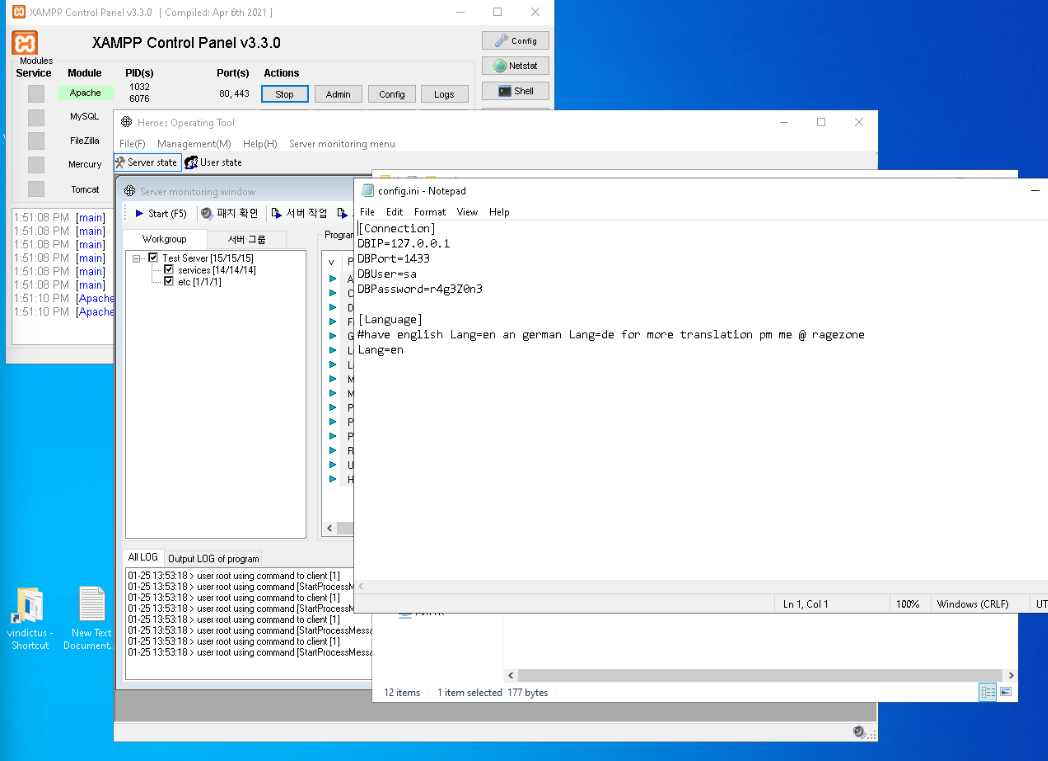The height and width of the screenshot is (761, 1048).
Task: Click partially hidden toolbar icon after 서버 작업
Action: coord(342,213)
